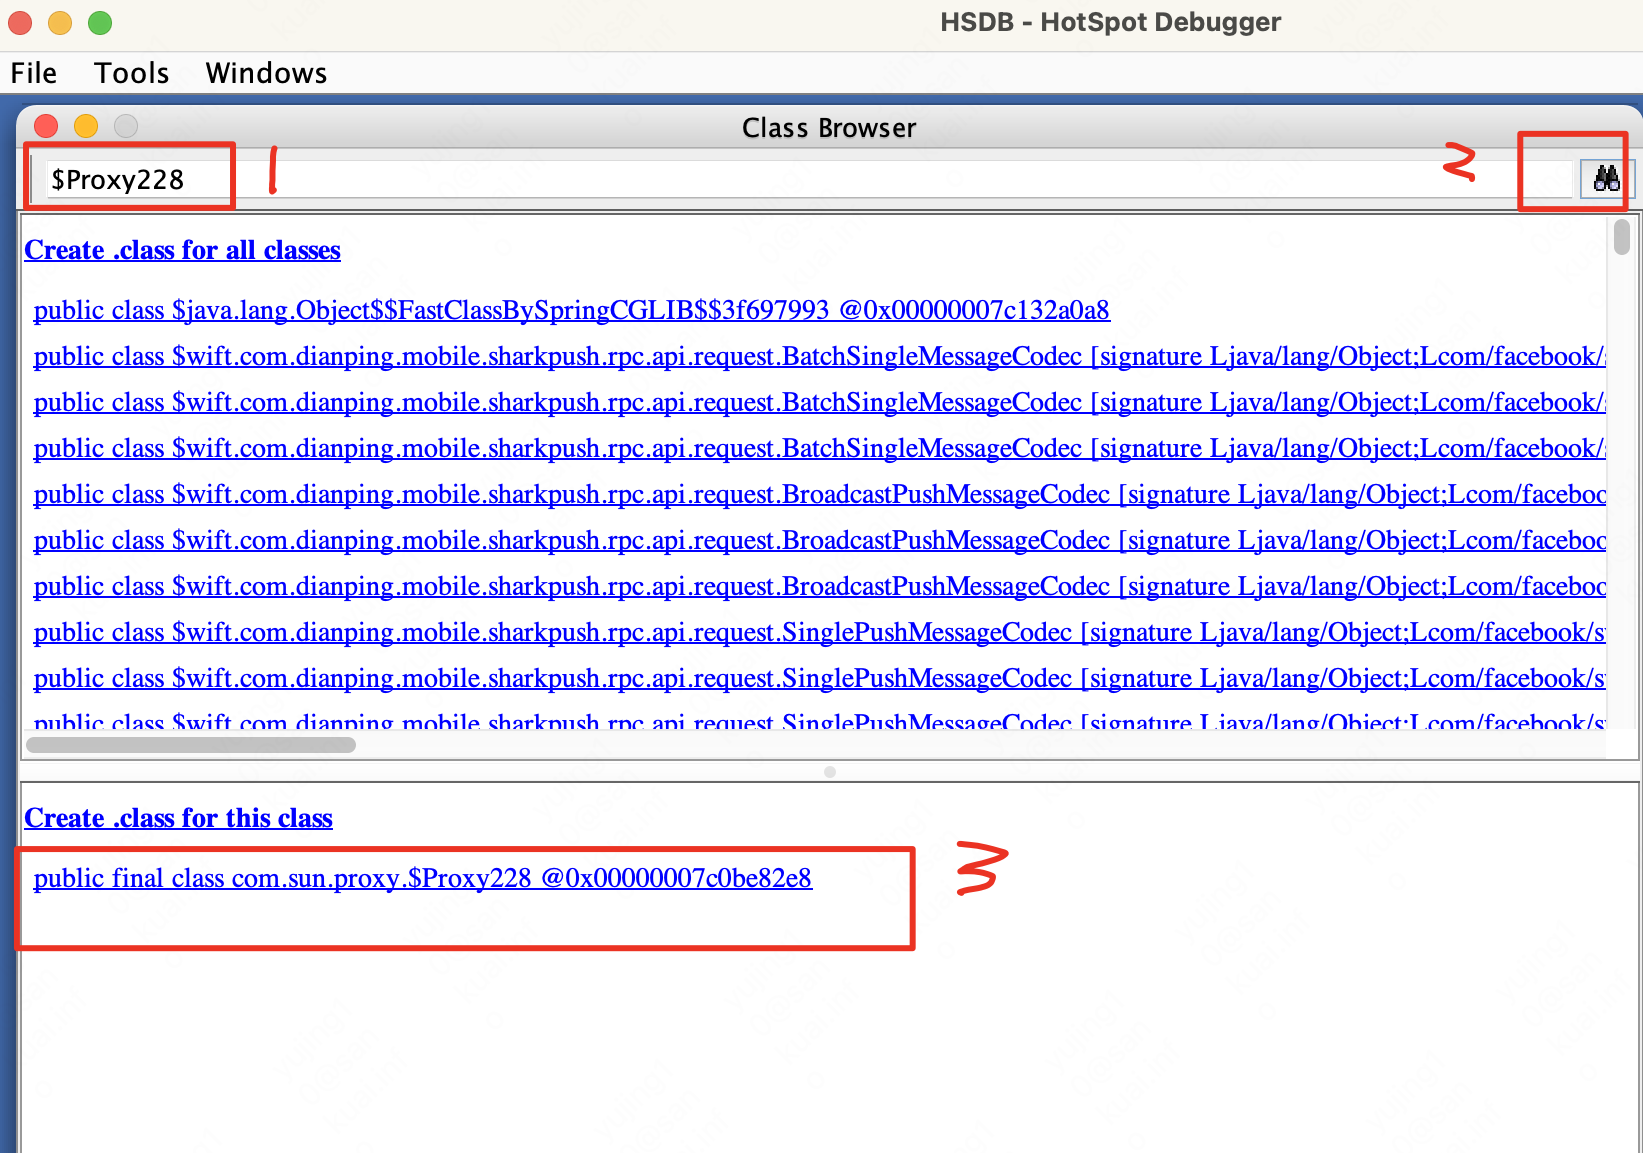
Task: Click the green zoom icon on main HSDB window
Action: (x=99, y=22)
